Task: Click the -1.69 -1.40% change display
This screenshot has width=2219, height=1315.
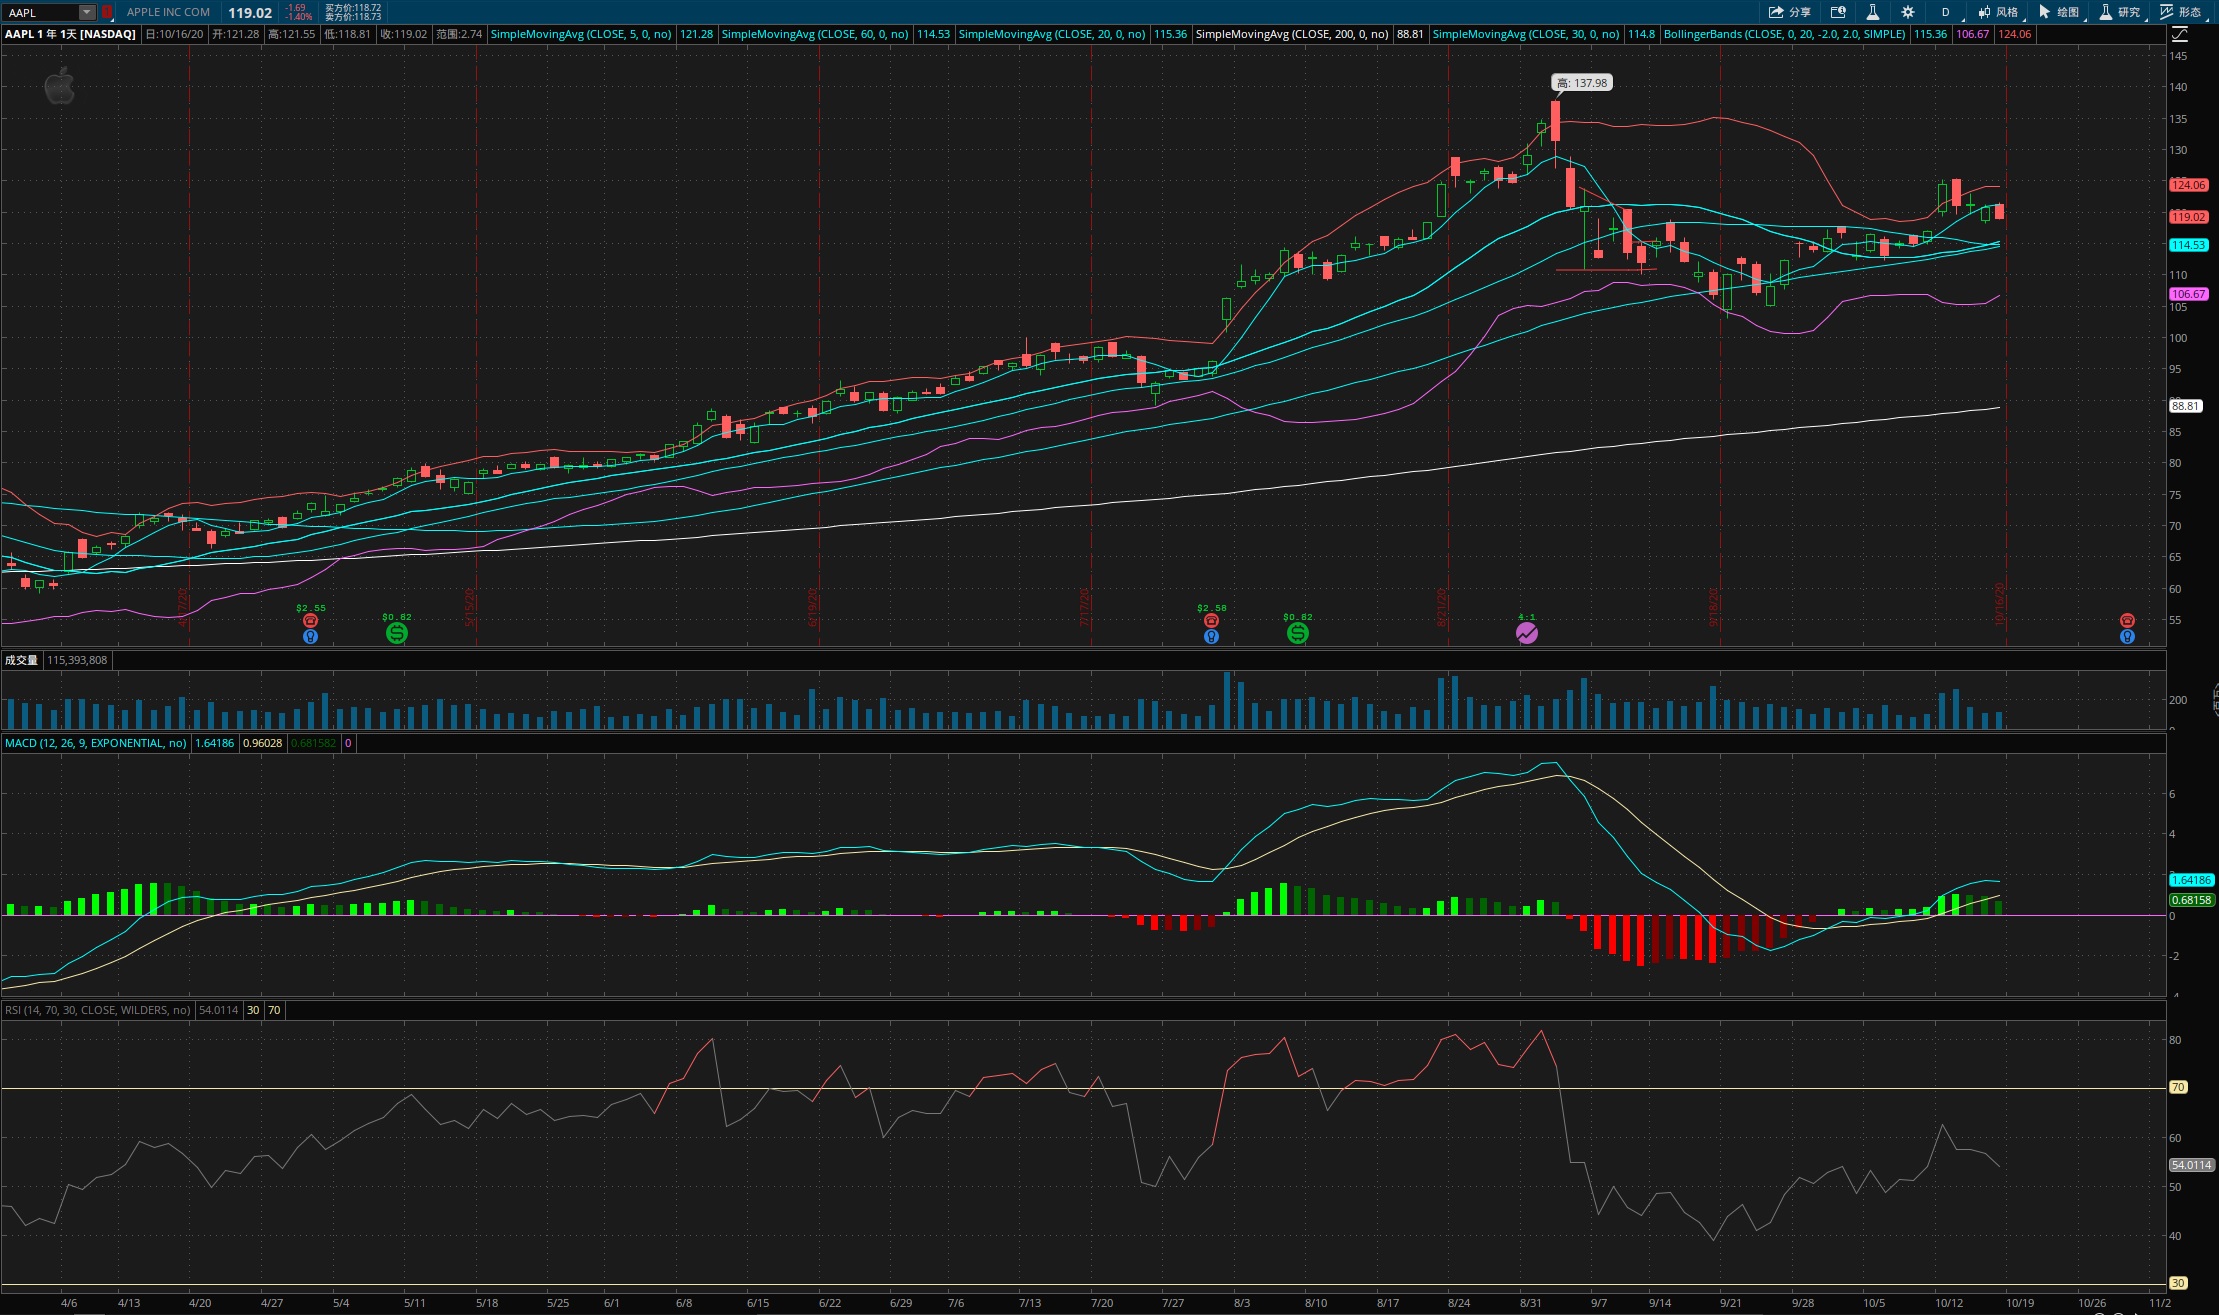Action: [x=298, y=12]
